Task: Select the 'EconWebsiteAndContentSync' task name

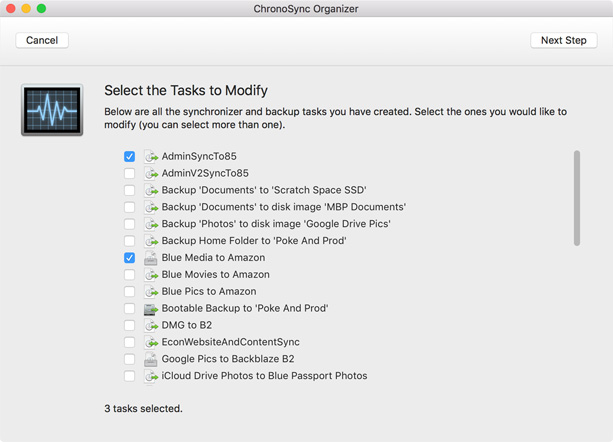Action: point(231,342)
